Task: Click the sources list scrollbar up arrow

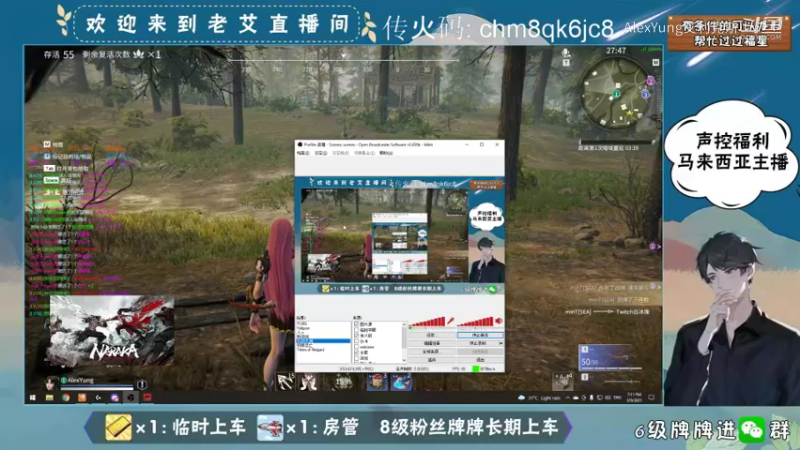Action: [x=405, y=324]
